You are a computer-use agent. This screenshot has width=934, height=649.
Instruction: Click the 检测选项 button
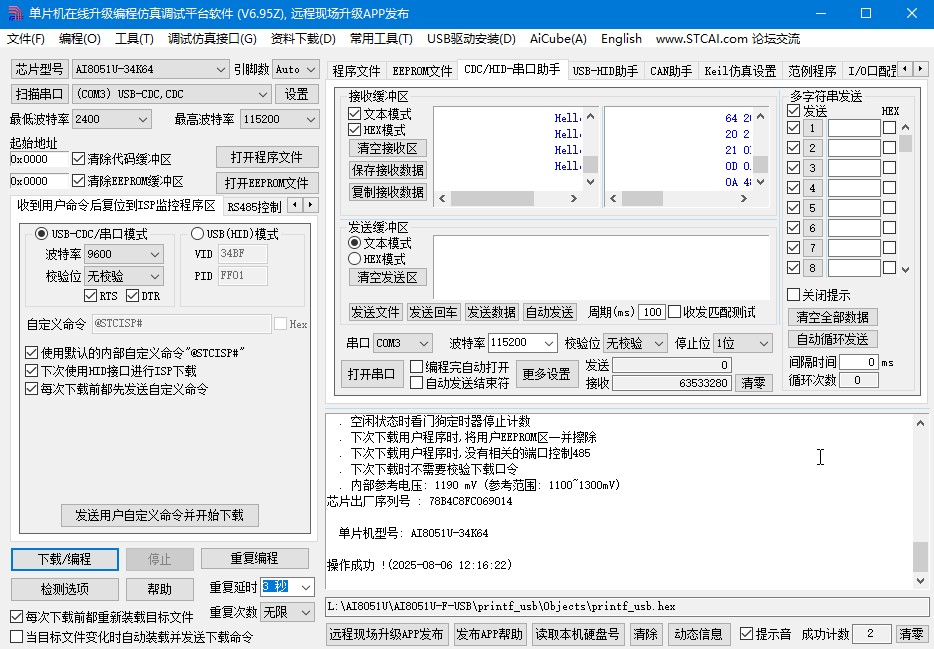[x=64, y=589]
